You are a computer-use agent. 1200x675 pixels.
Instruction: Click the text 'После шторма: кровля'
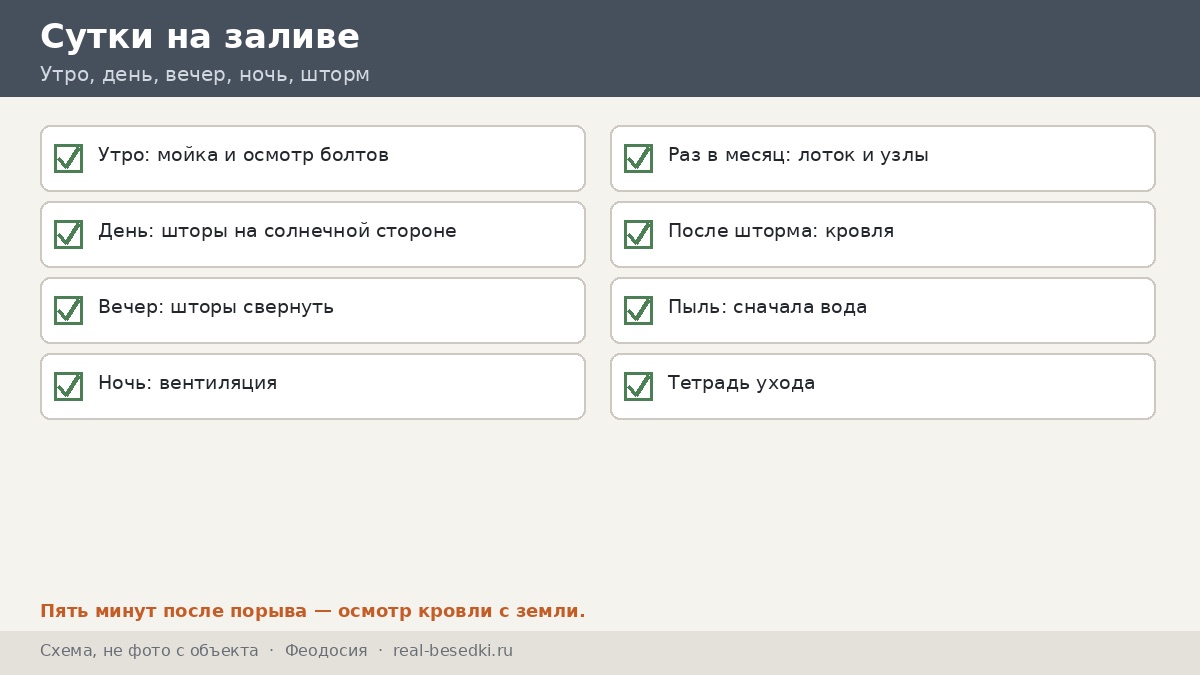click(x=781, y=231)
